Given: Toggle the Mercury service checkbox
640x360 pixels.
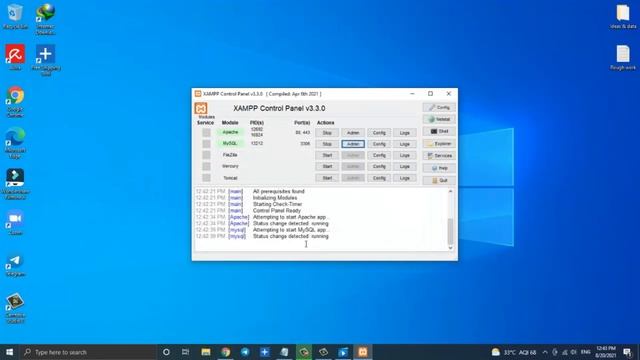Looking at the screenshot, I should click(206, 167).
